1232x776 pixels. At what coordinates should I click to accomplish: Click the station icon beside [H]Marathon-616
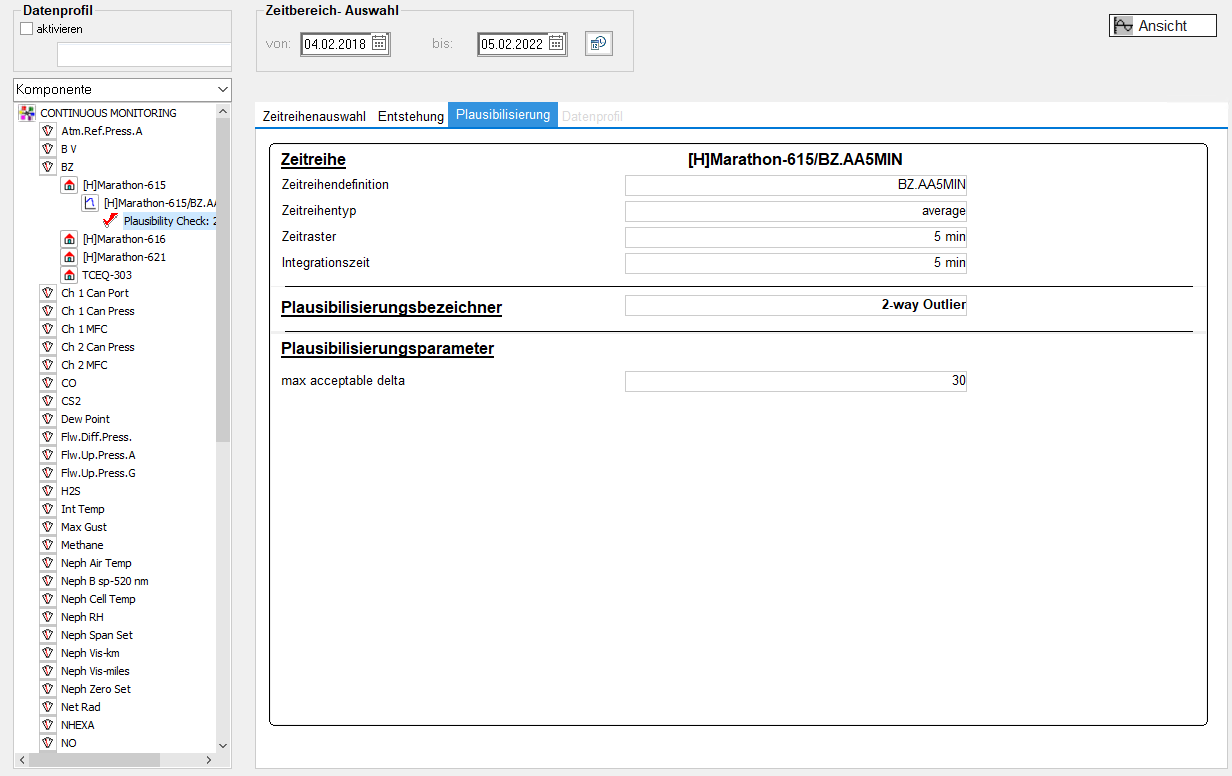pos(69,239)
